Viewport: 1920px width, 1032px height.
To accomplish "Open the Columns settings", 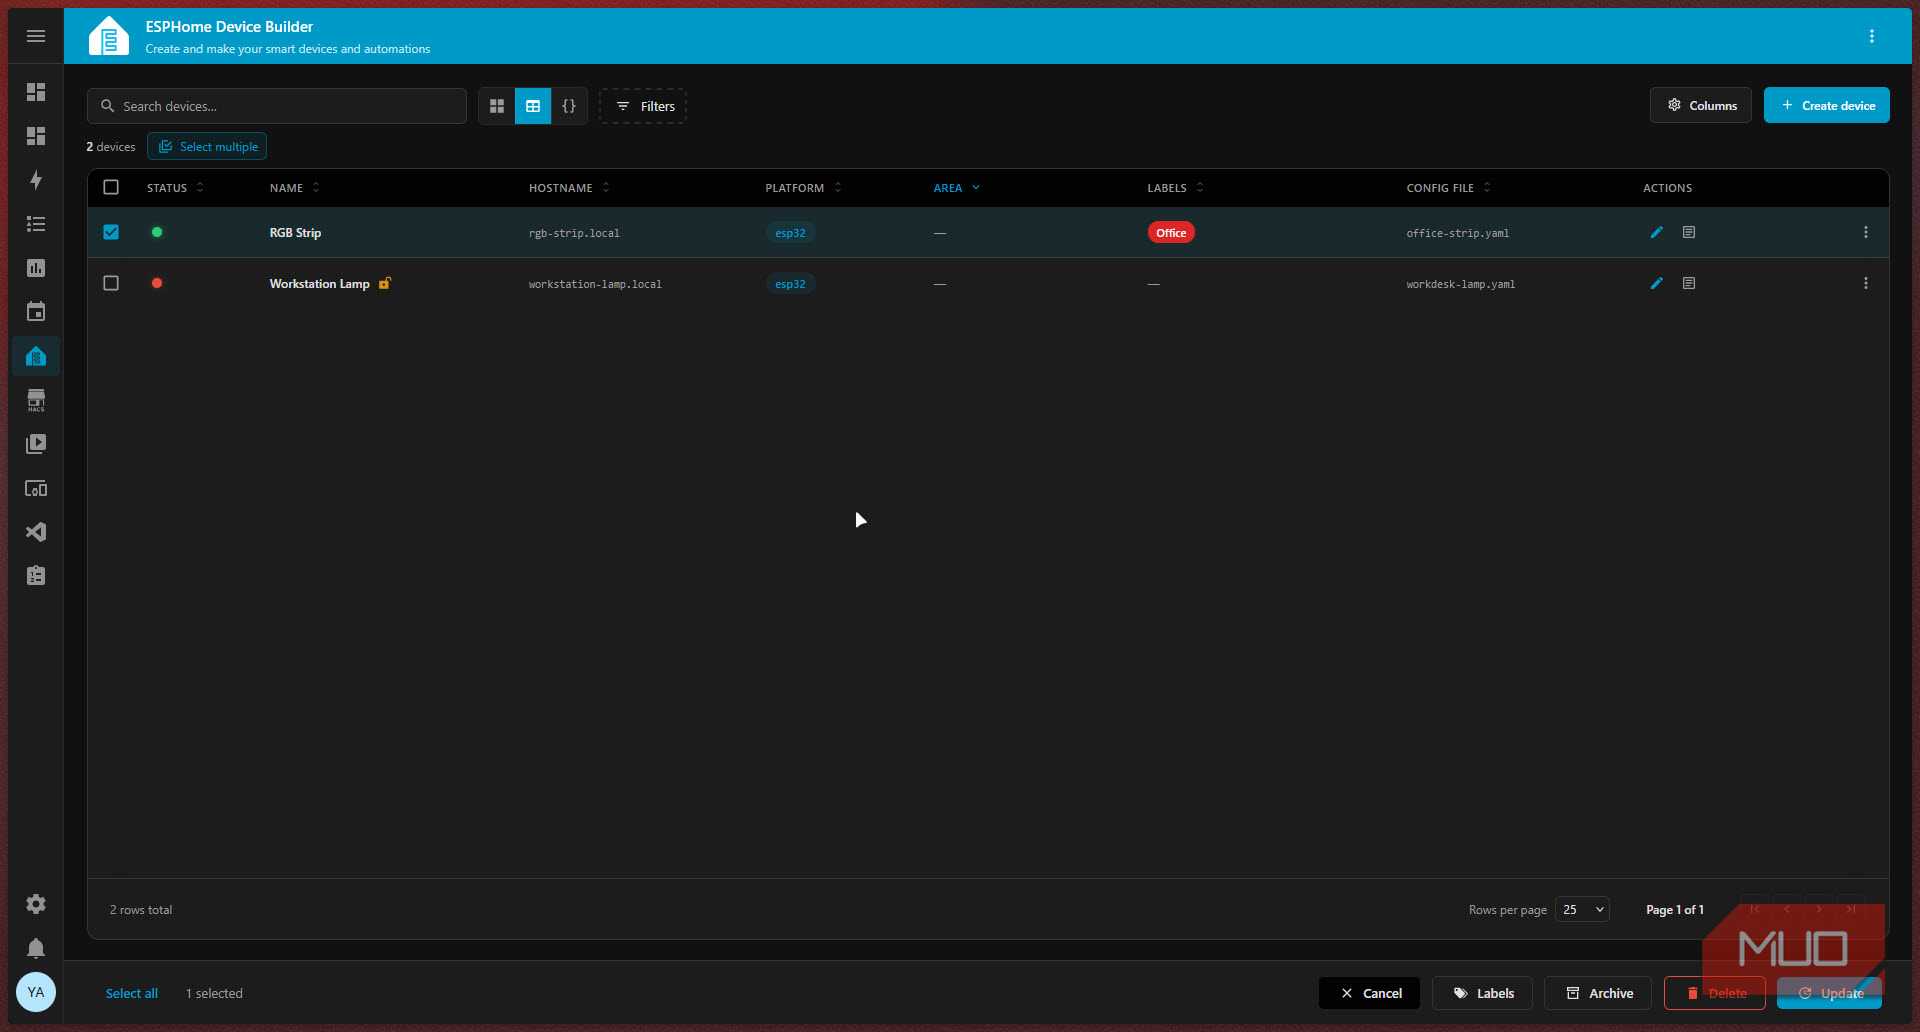I will (x=1701, y=105).
